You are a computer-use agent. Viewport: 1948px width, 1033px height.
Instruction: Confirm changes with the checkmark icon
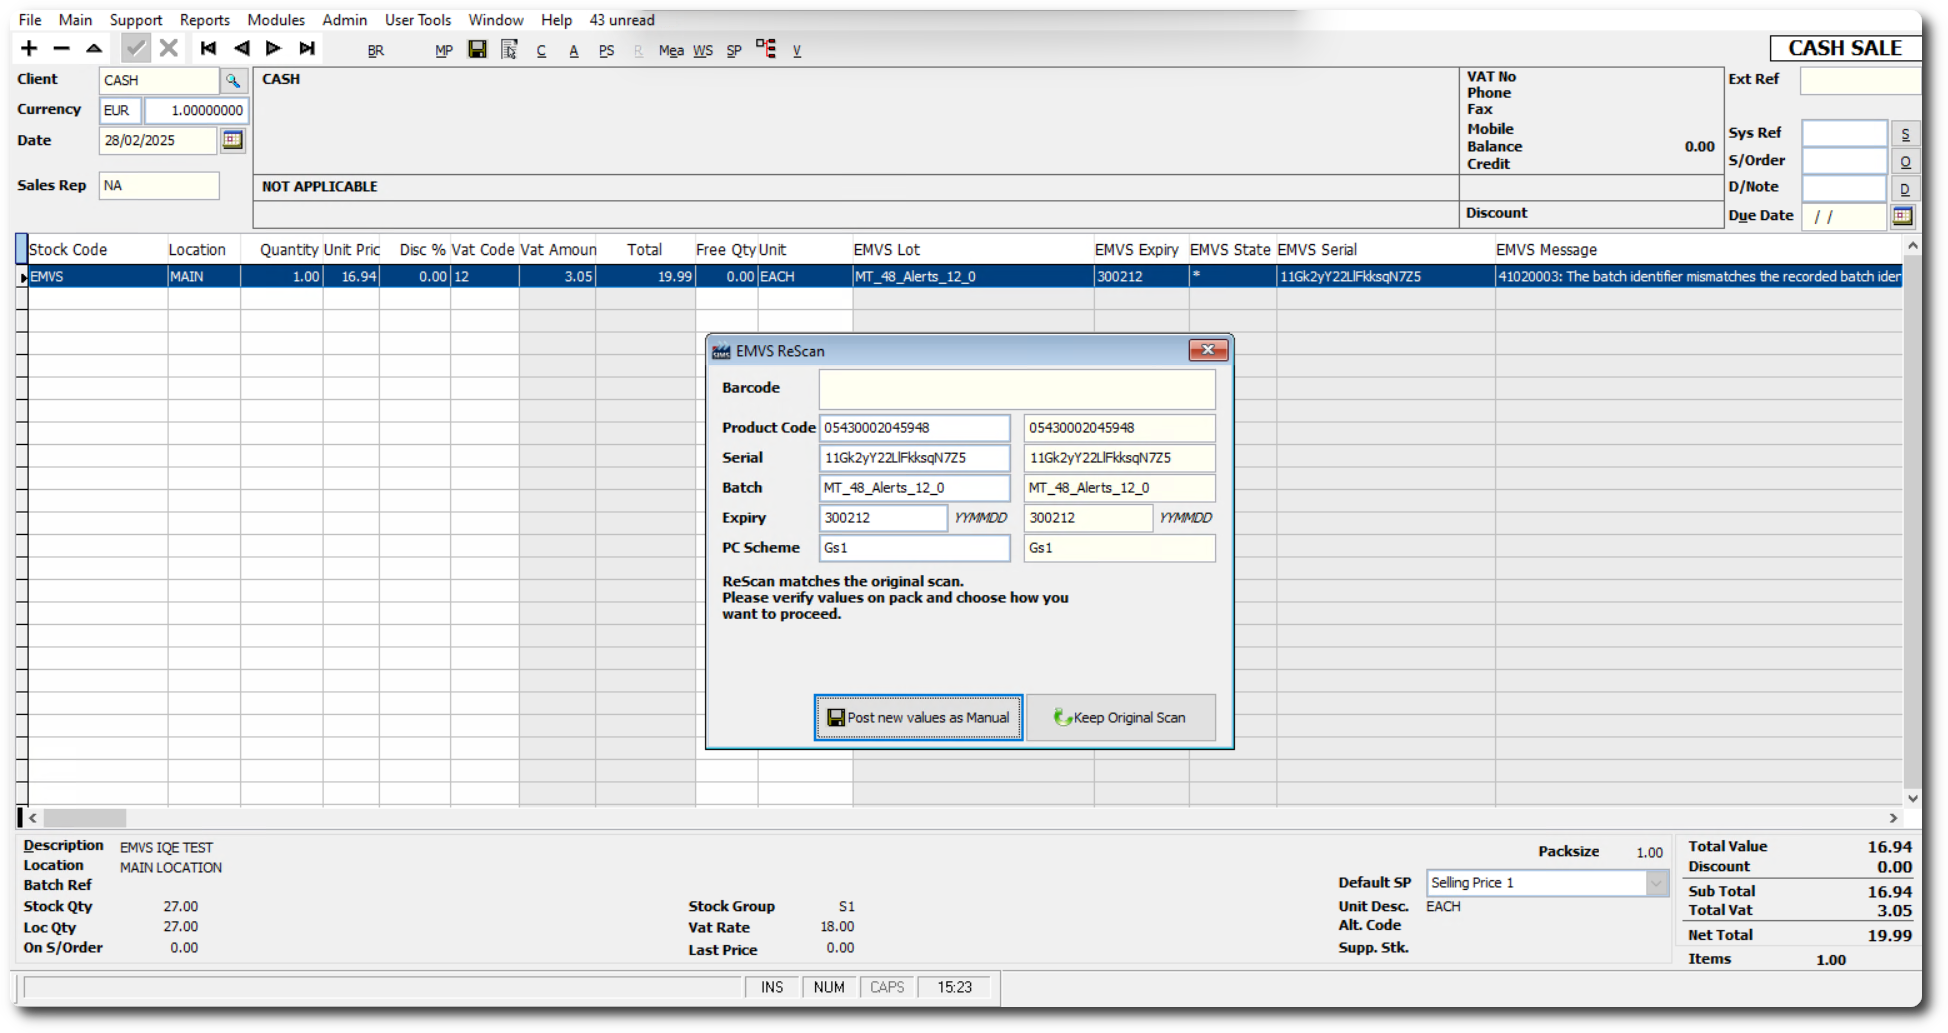136,48
